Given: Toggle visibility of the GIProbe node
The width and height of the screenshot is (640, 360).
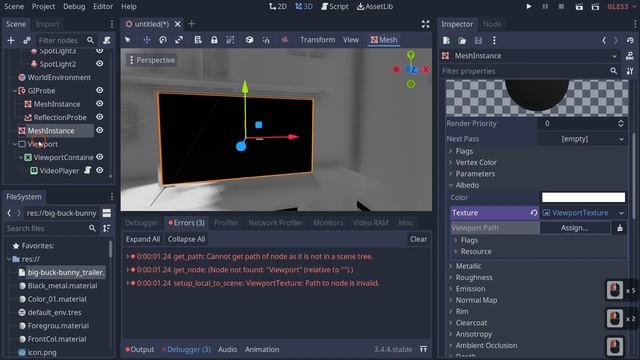Looking at the screenshot, I should coord(99,90).
